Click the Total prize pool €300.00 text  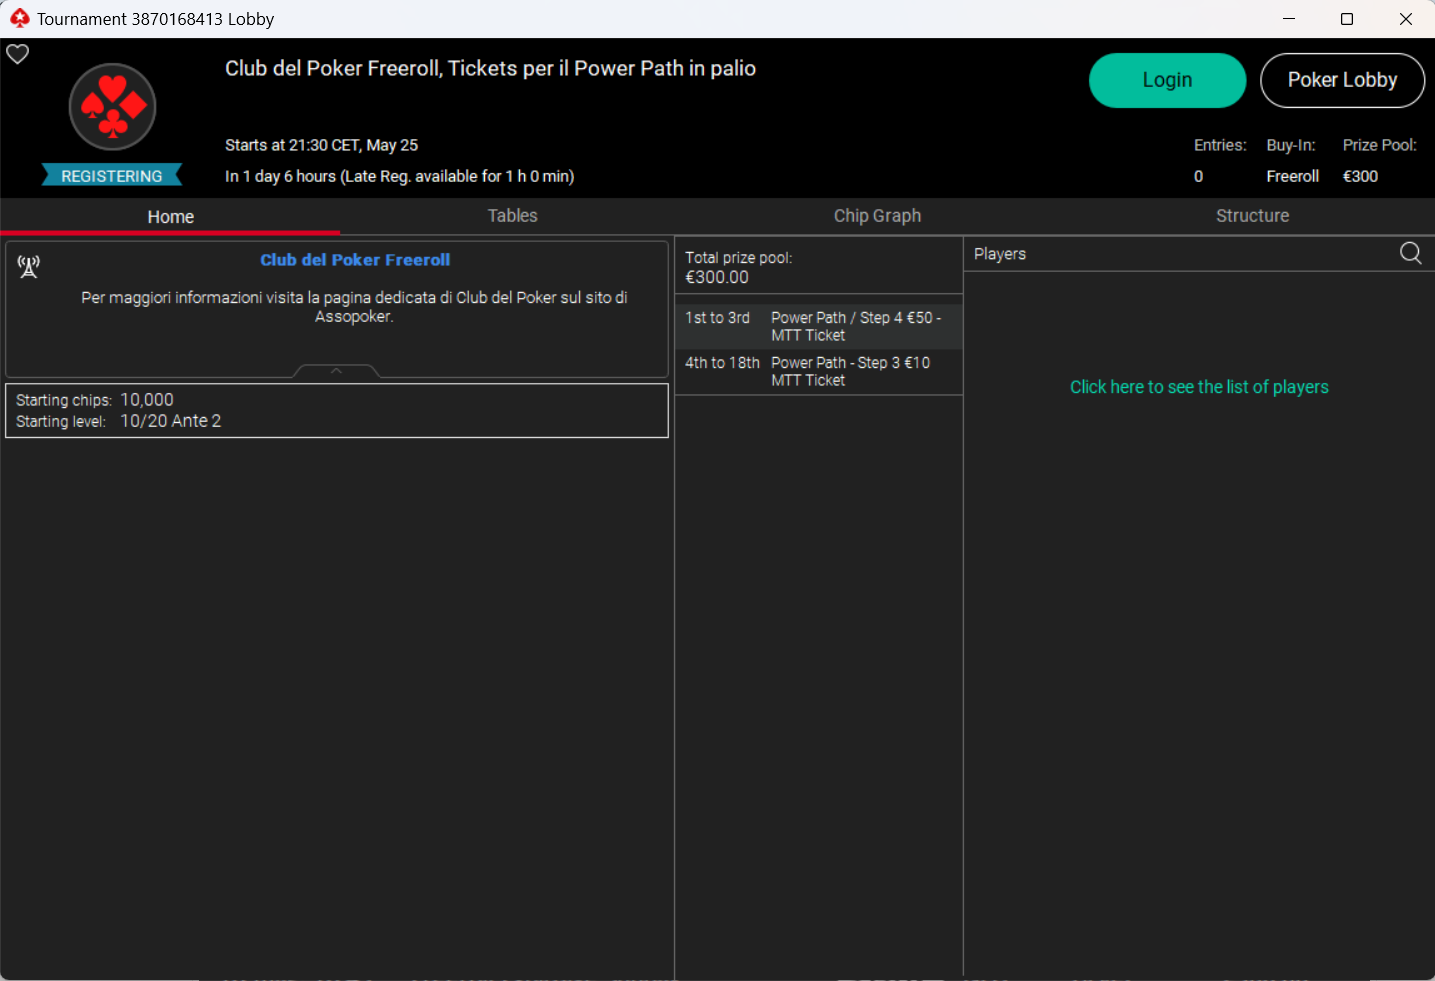738,267
